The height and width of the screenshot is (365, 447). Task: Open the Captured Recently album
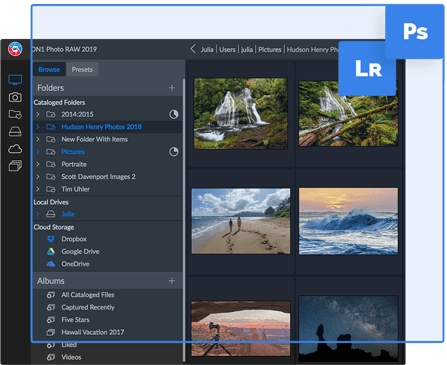[88, 307]
